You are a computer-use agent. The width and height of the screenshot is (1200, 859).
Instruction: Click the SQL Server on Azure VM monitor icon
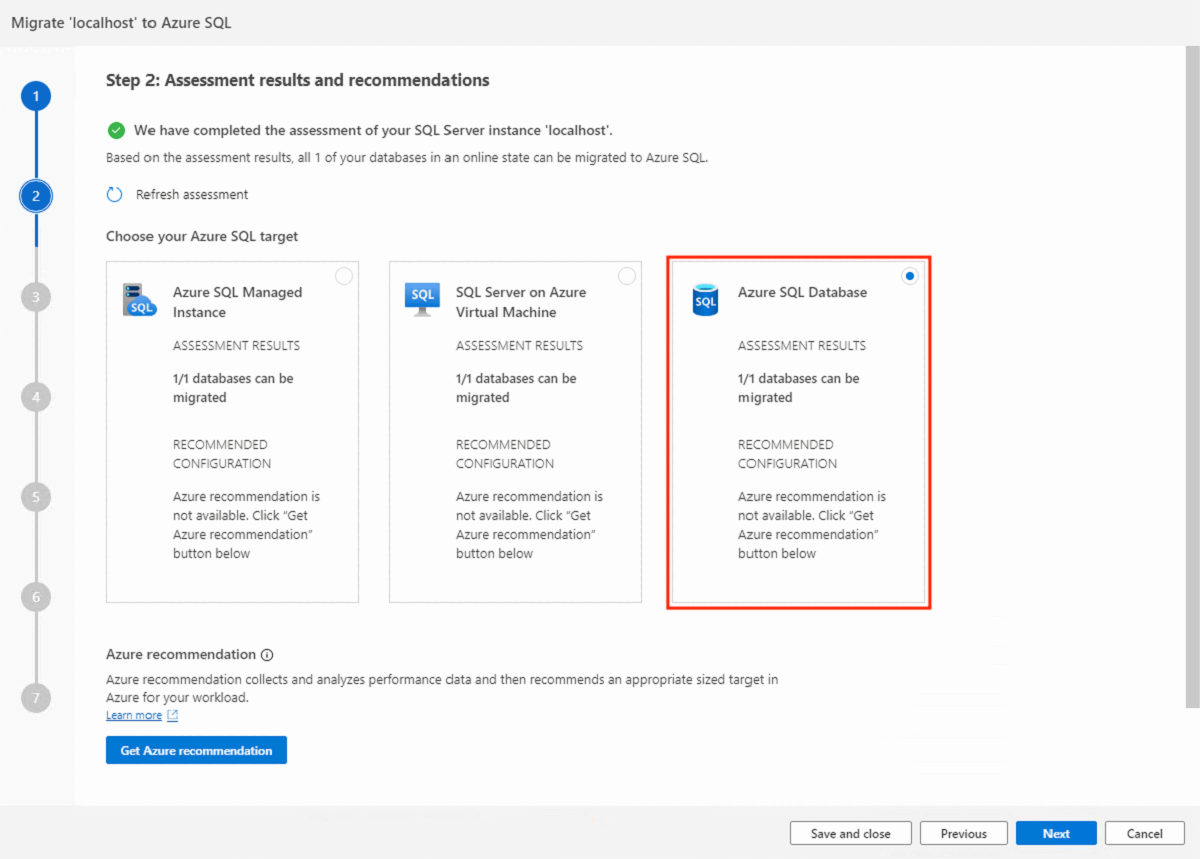point(422,299)
